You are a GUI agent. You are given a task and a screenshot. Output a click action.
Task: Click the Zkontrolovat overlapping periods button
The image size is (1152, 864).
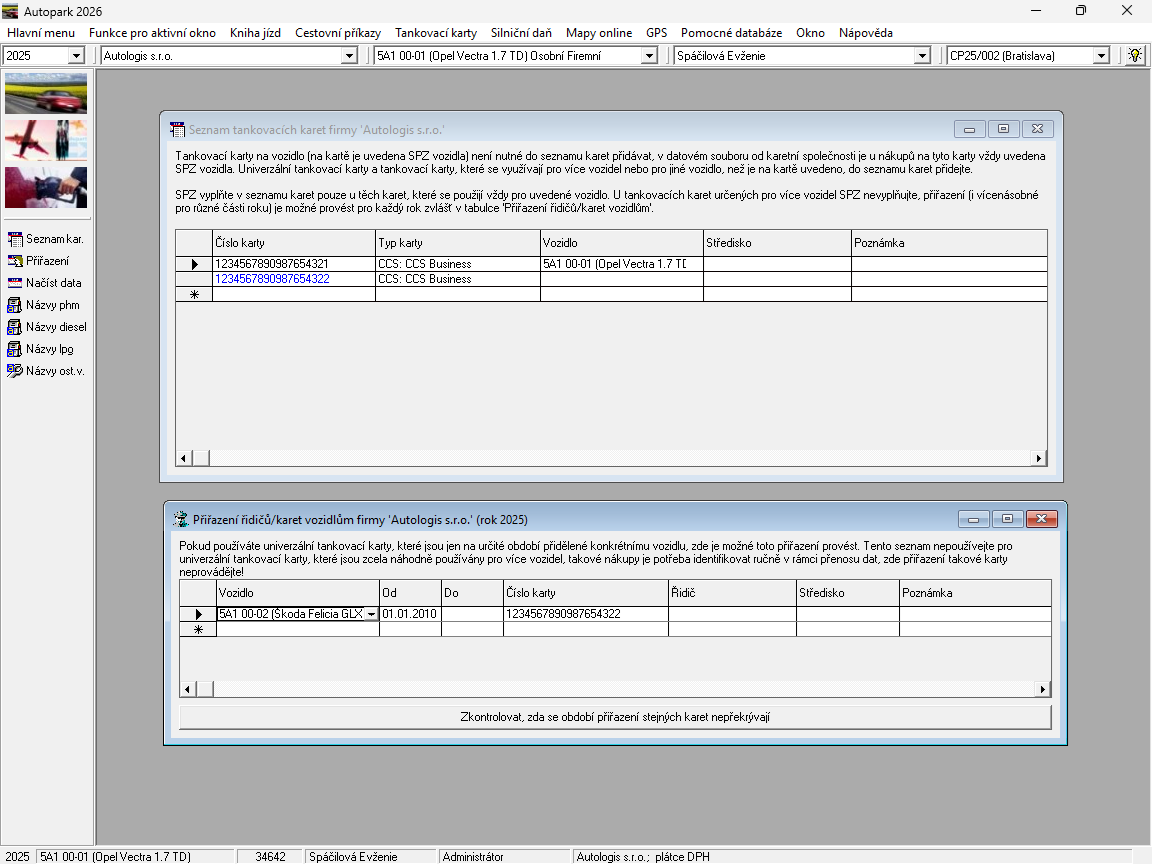615,717
